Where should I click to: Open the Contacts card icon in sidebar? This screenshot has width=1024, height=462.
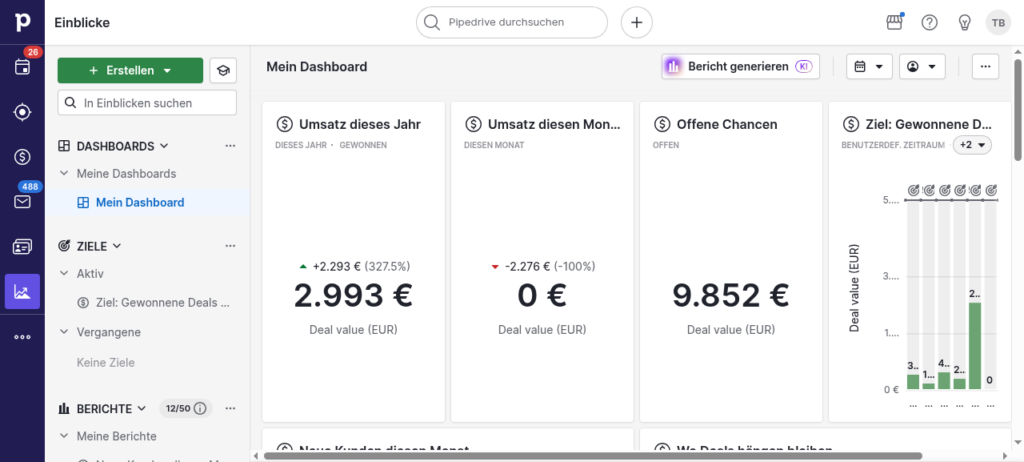point(22,246)
